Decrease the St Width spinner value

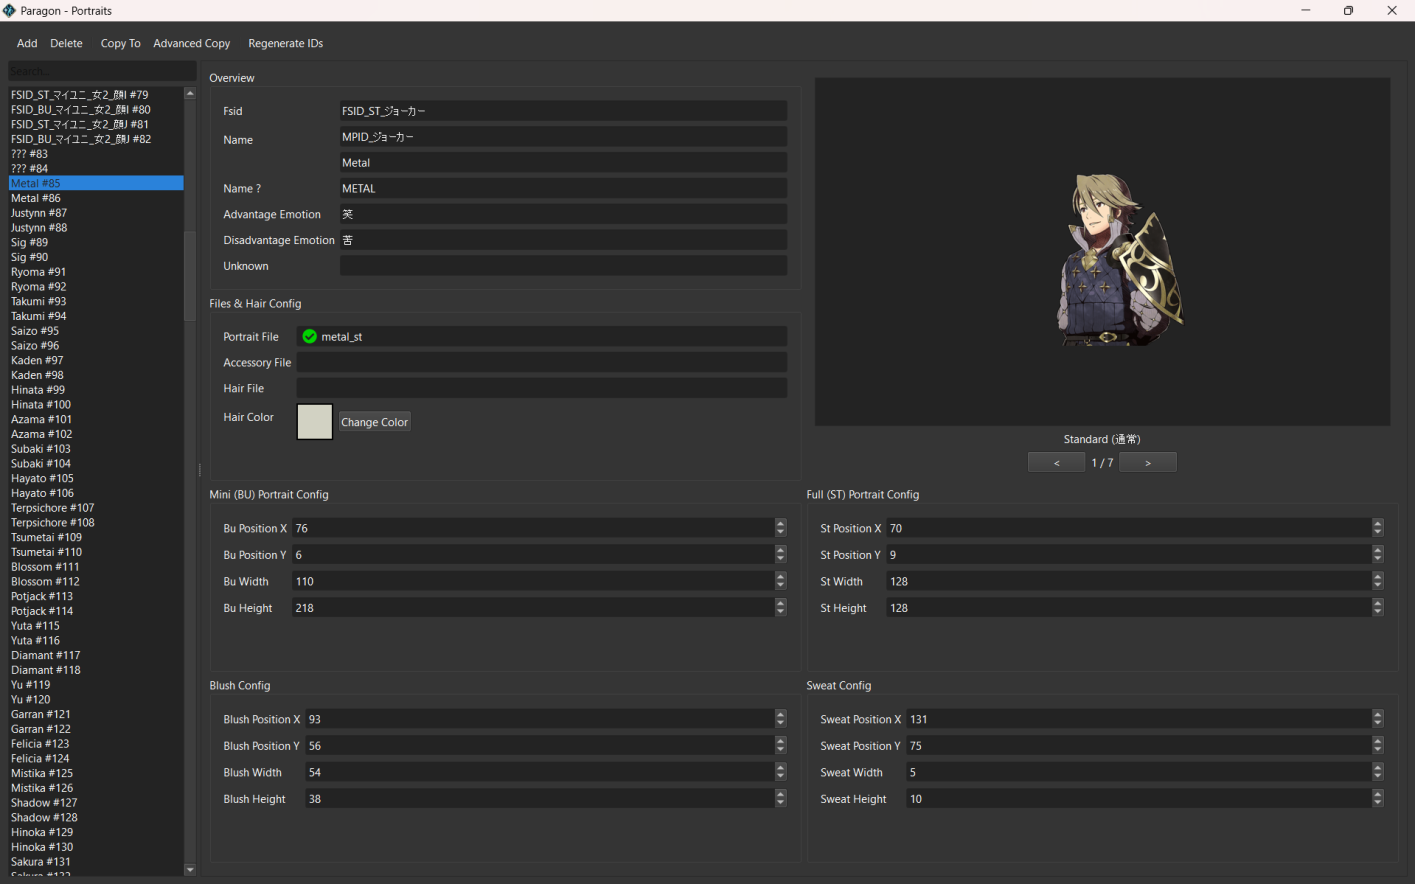pos(1377,586)
